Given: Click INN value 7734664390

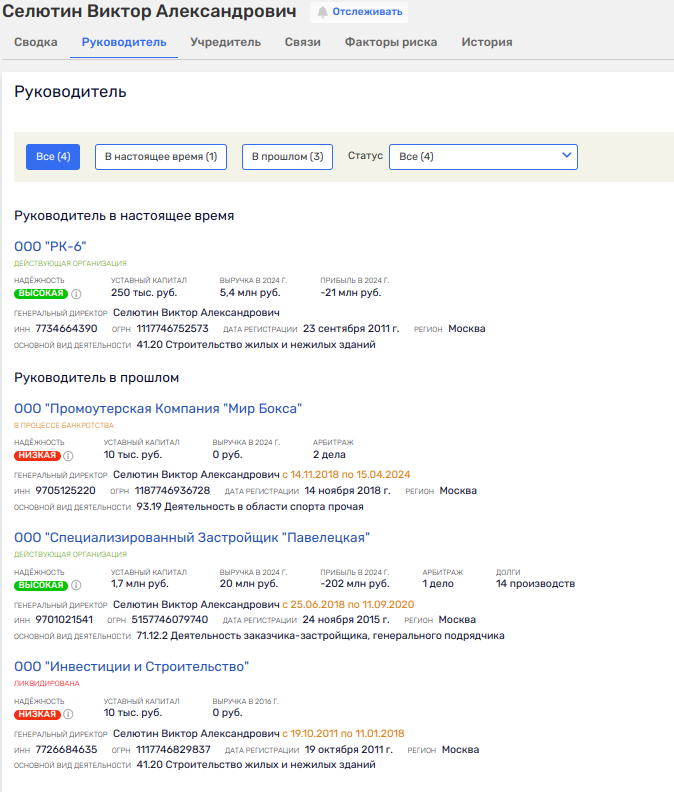Looking at the screenshot, I should [66, 329].
